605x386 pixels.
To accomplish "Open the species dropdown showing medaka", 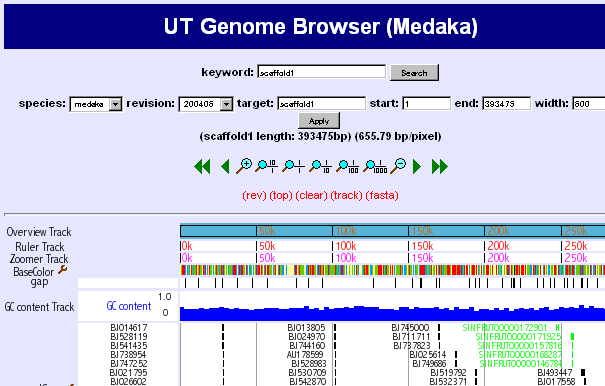I will (96, 104).
